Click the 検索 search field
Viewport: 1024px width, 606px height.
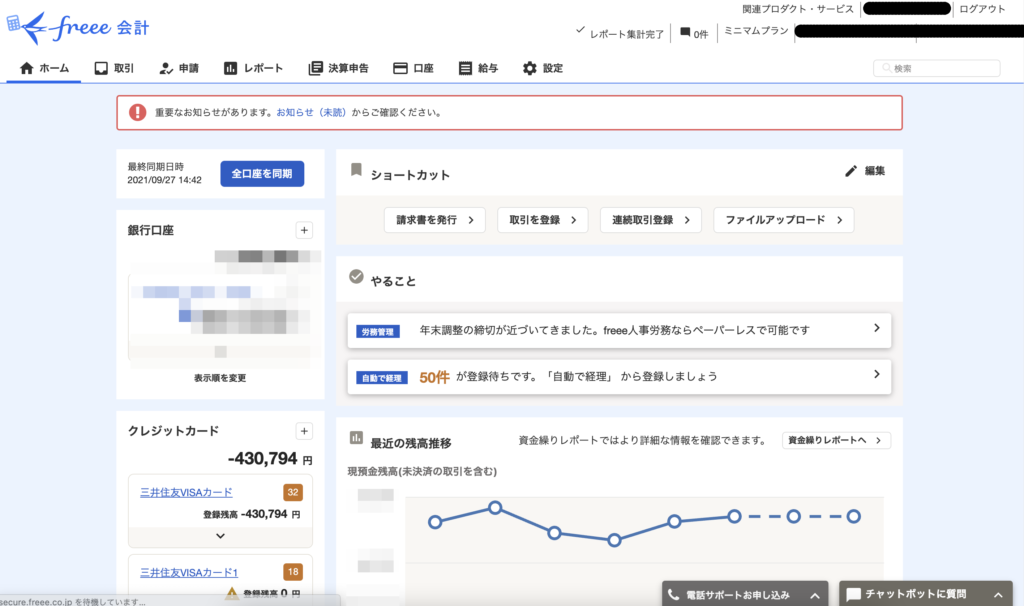coord(942,68)
